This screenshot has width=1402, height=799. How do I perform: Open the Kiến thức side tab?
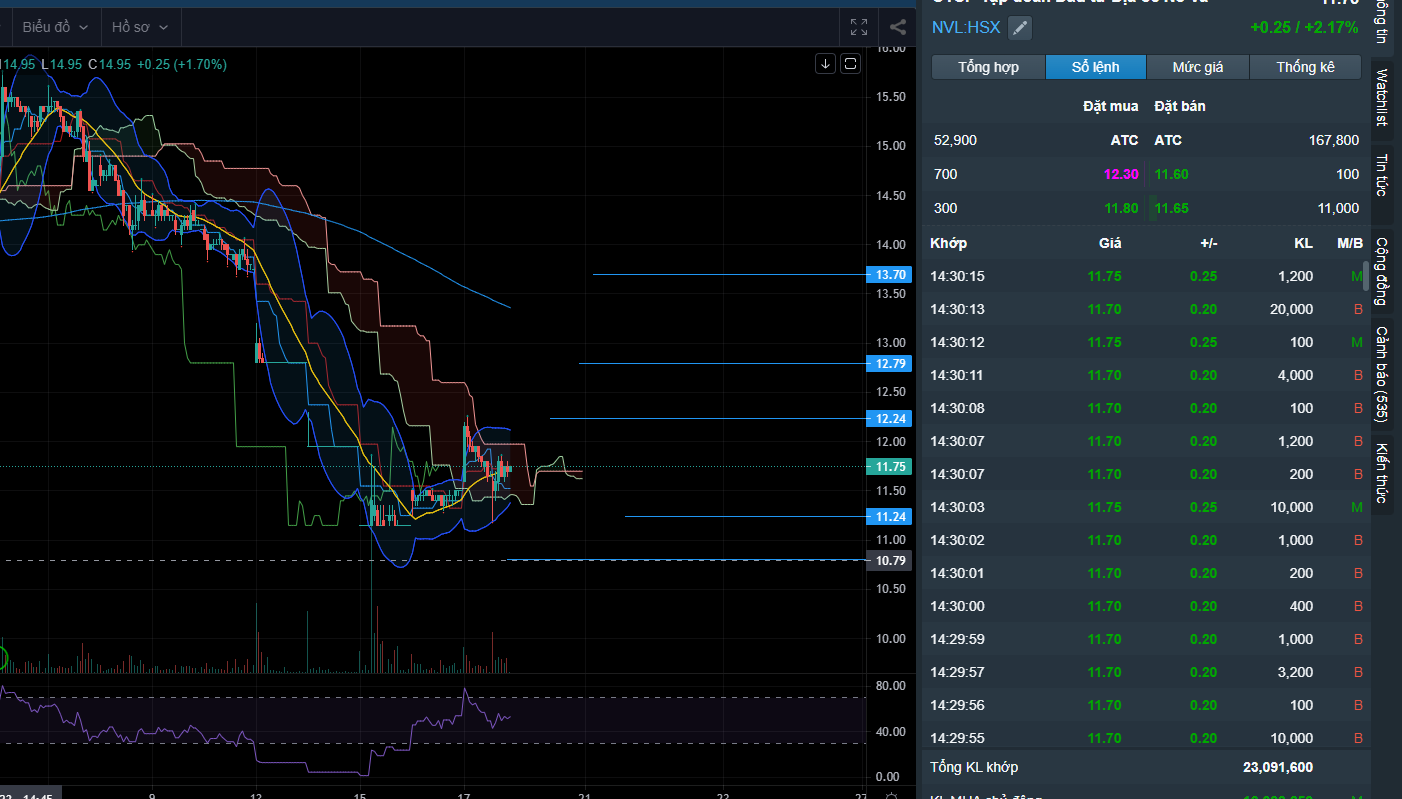point(1382,472)
